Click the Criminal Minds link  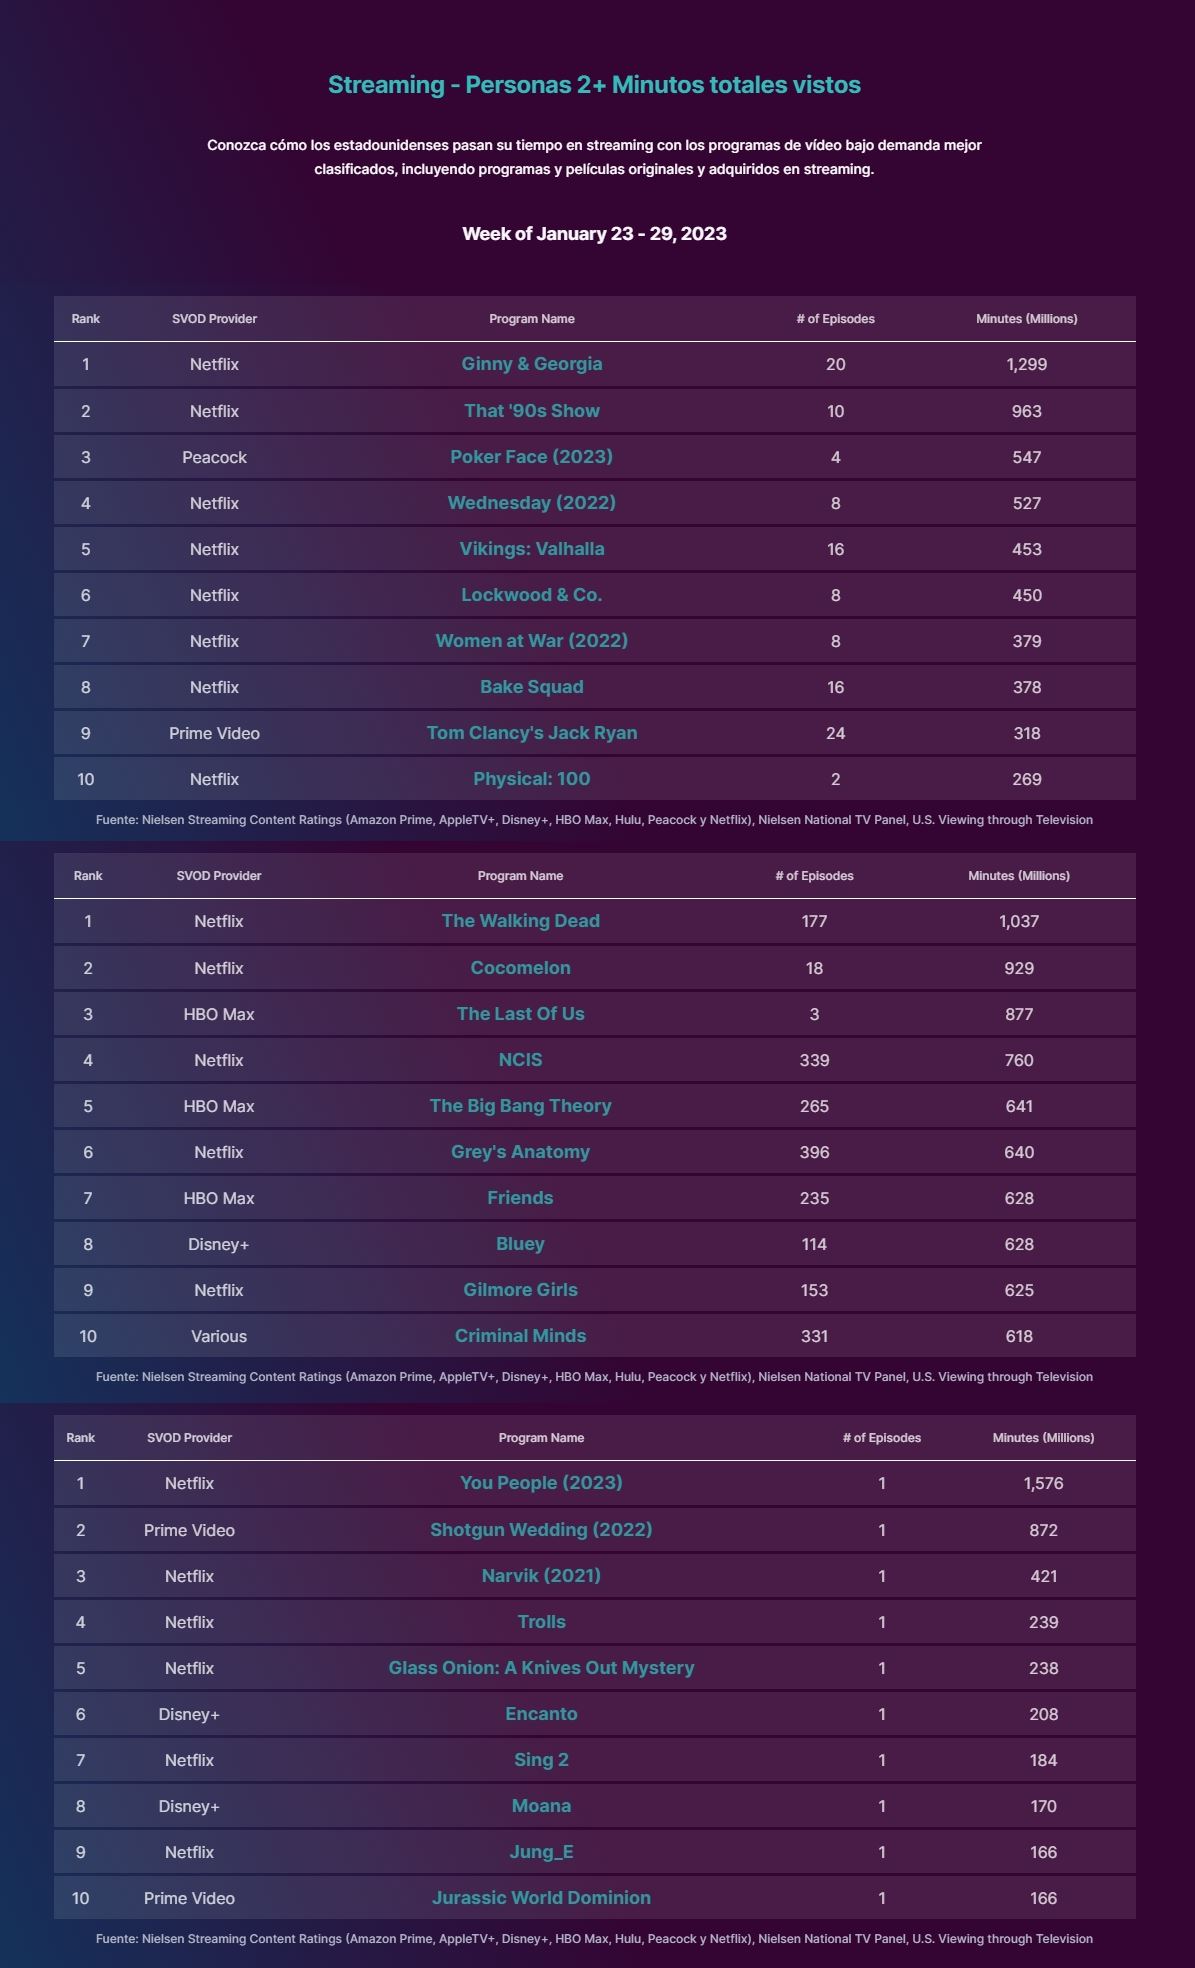pyautogui.click(x=520, y=1336)
